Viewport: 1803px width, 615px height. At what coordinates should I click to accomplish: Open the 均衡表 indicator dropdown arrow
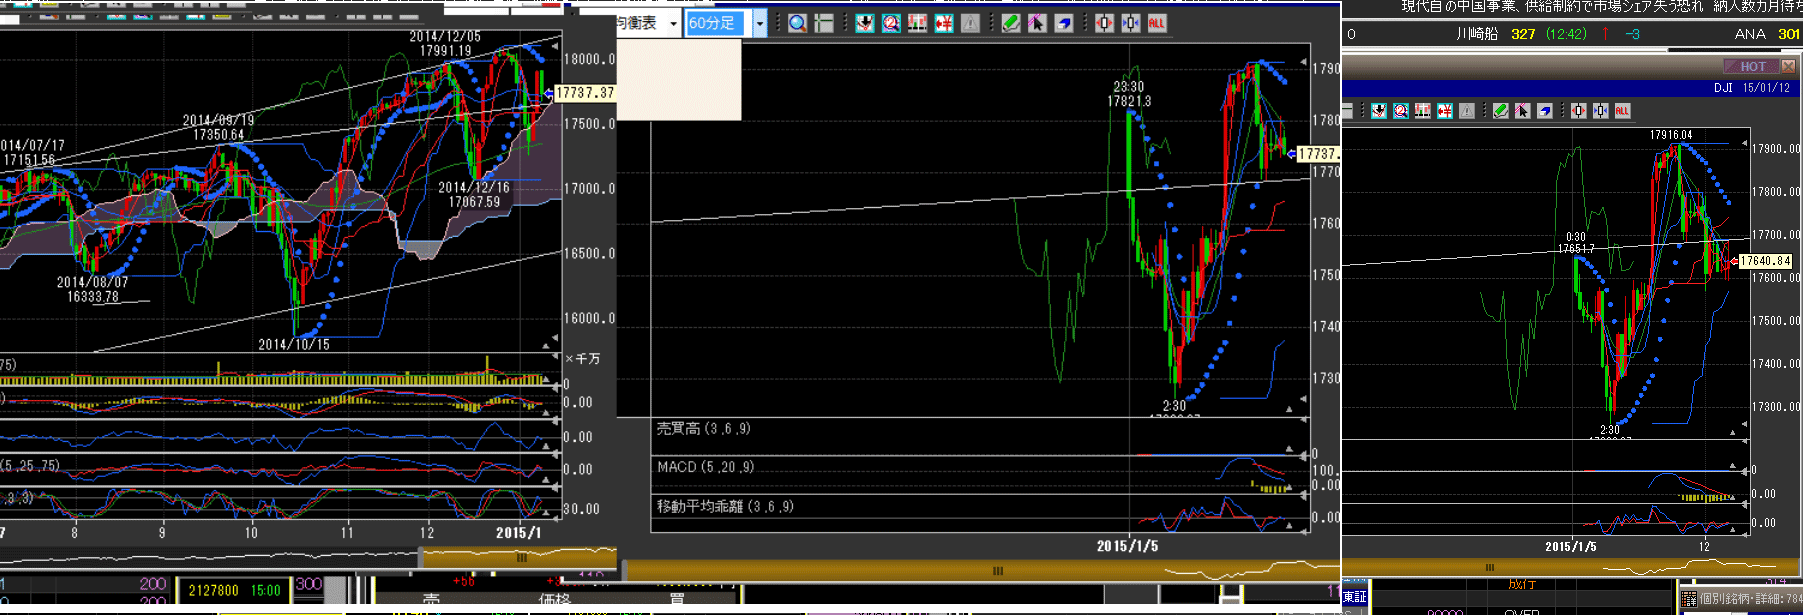(x=673, y=23)
